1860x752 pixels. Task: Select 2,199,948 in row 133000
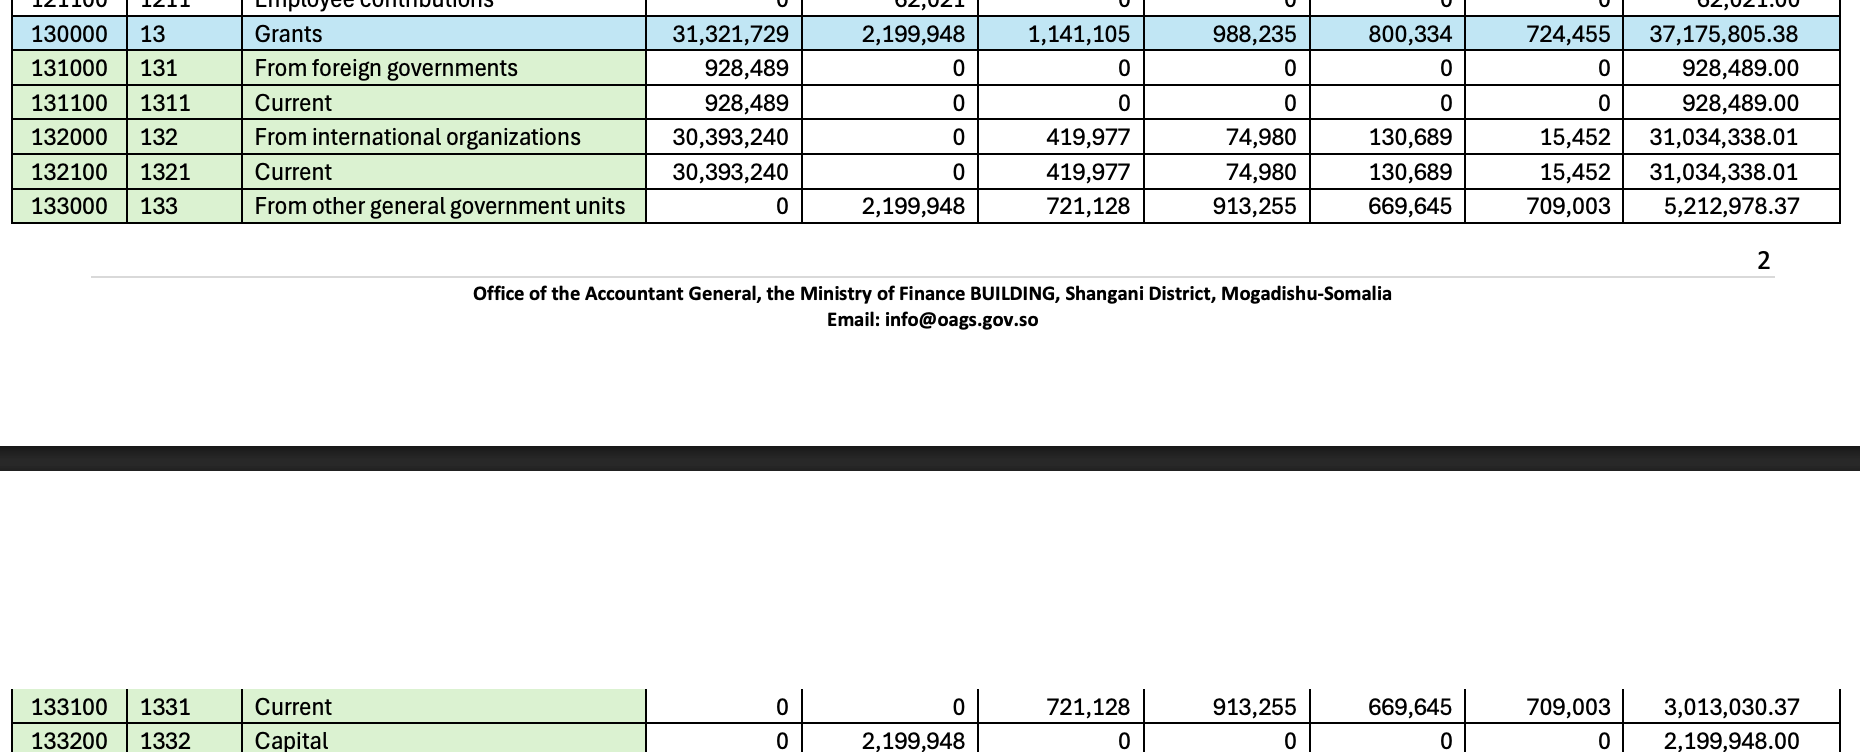click(x=913, y=206)
